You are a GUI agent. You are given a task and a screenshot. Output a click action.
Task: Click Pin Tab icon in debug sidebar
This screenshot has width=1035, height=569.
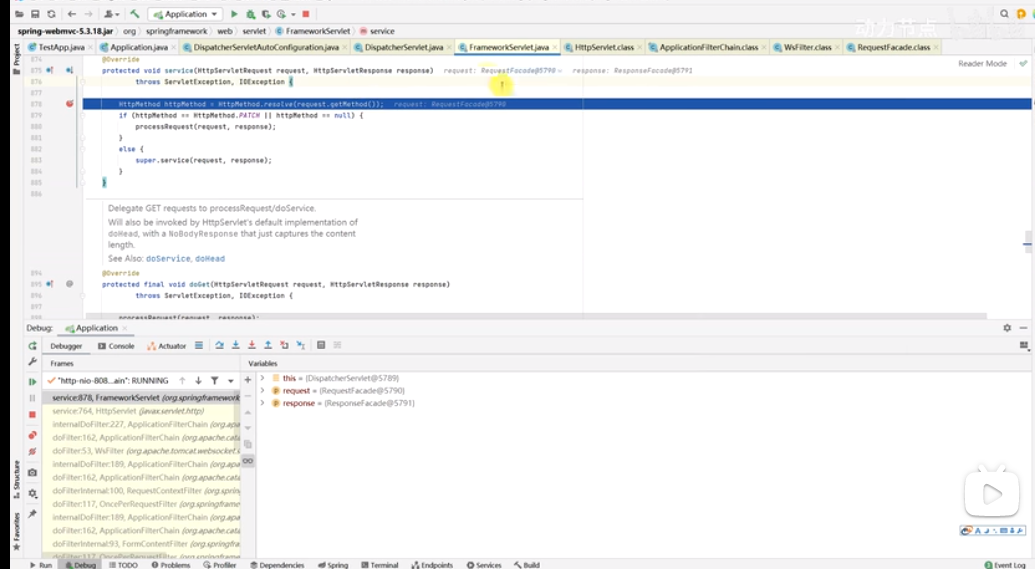[x=32, y=514]
